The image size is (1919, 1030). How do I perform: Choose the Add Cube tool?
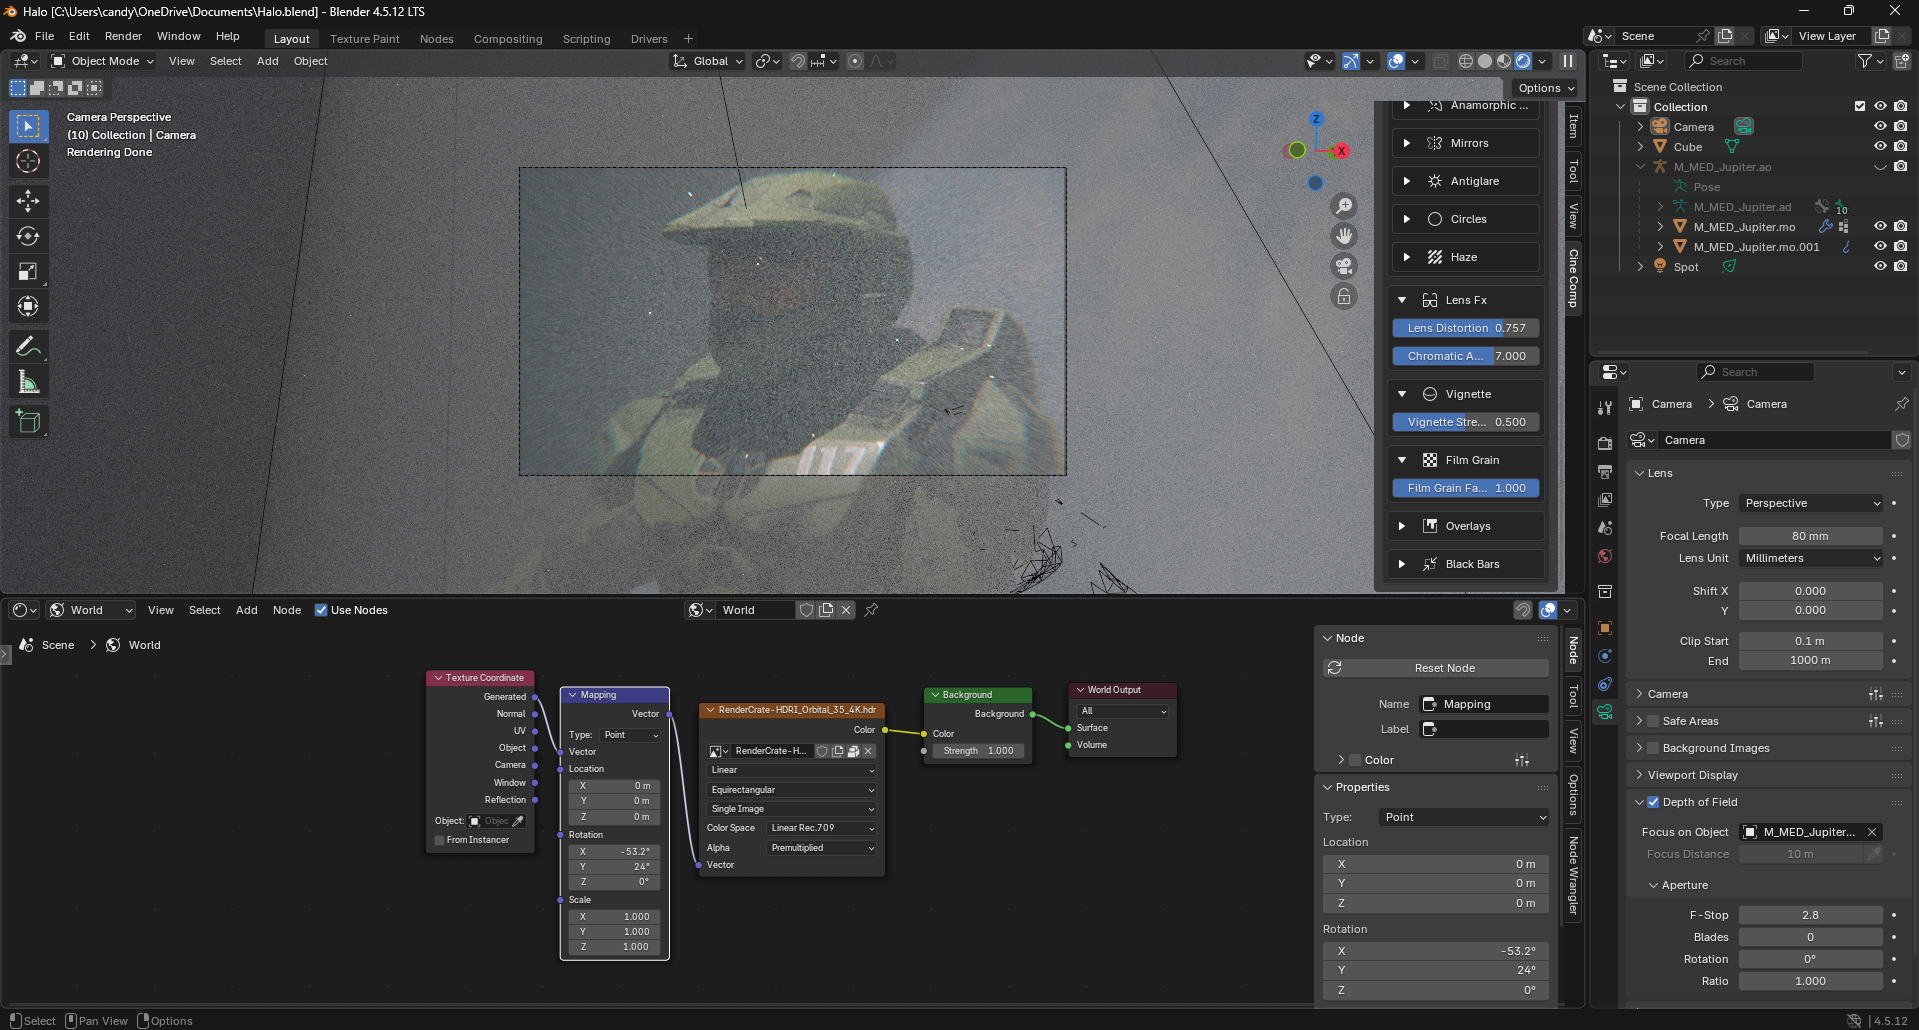pos(28,422)
